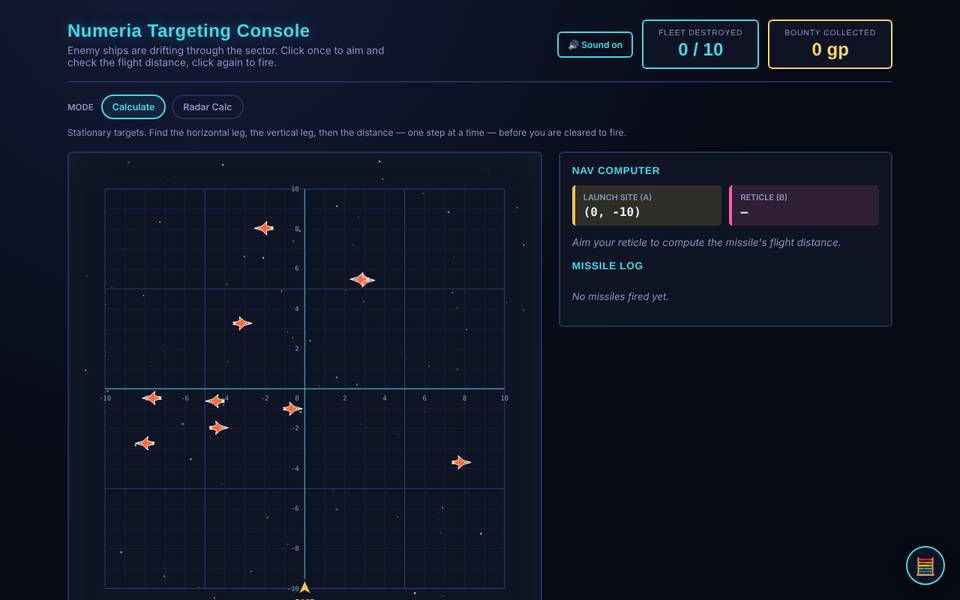This screenshot has height=600, width=960.
Task: Aim at the enemy ship near (-8, -3)
Action: (x=144, y=443)
